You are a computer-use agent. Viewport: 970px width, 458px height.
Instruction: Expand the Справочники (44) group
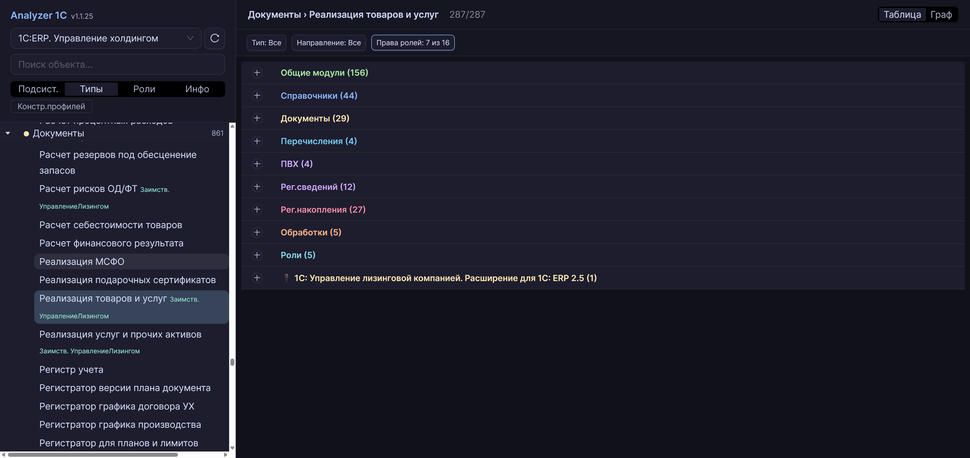coord(257,96)
